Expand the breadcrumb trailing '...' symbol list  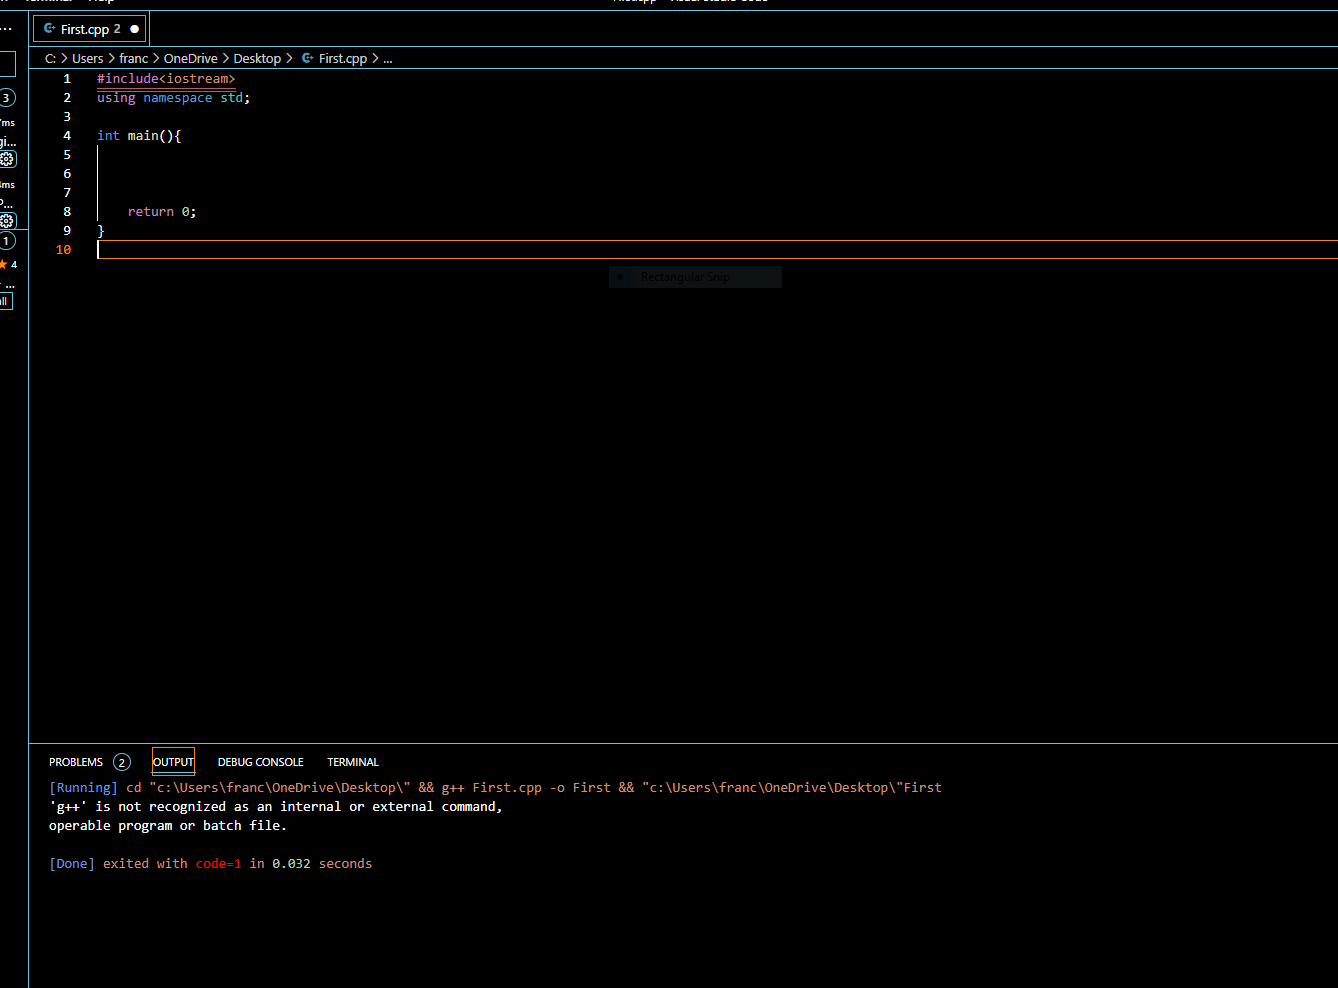pyautogui.click(x=388, y=59)
